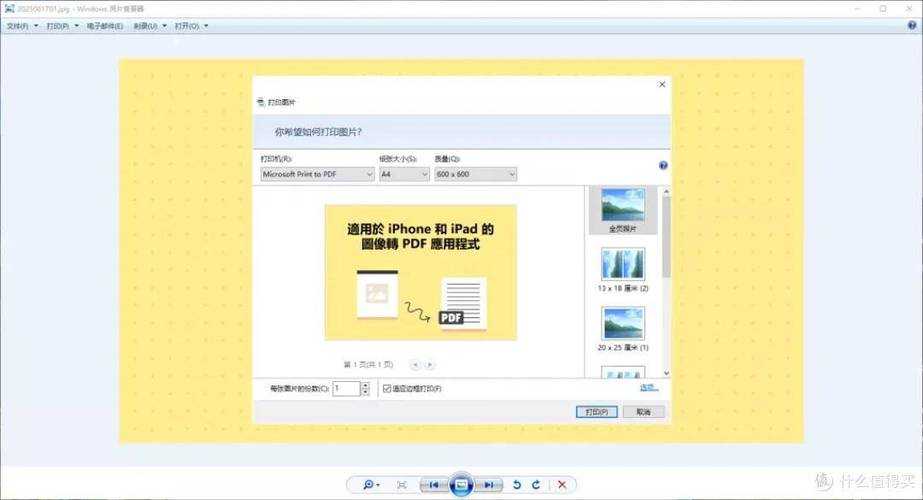Go to next print preview page

pos(429,365)
